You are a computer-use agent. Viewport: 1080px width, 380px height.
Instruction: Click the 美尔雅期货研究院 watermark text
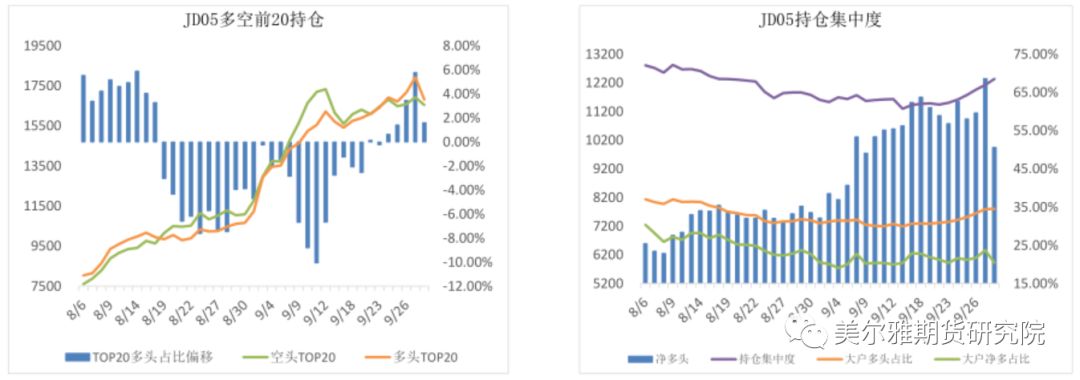[x=938, y=333]
